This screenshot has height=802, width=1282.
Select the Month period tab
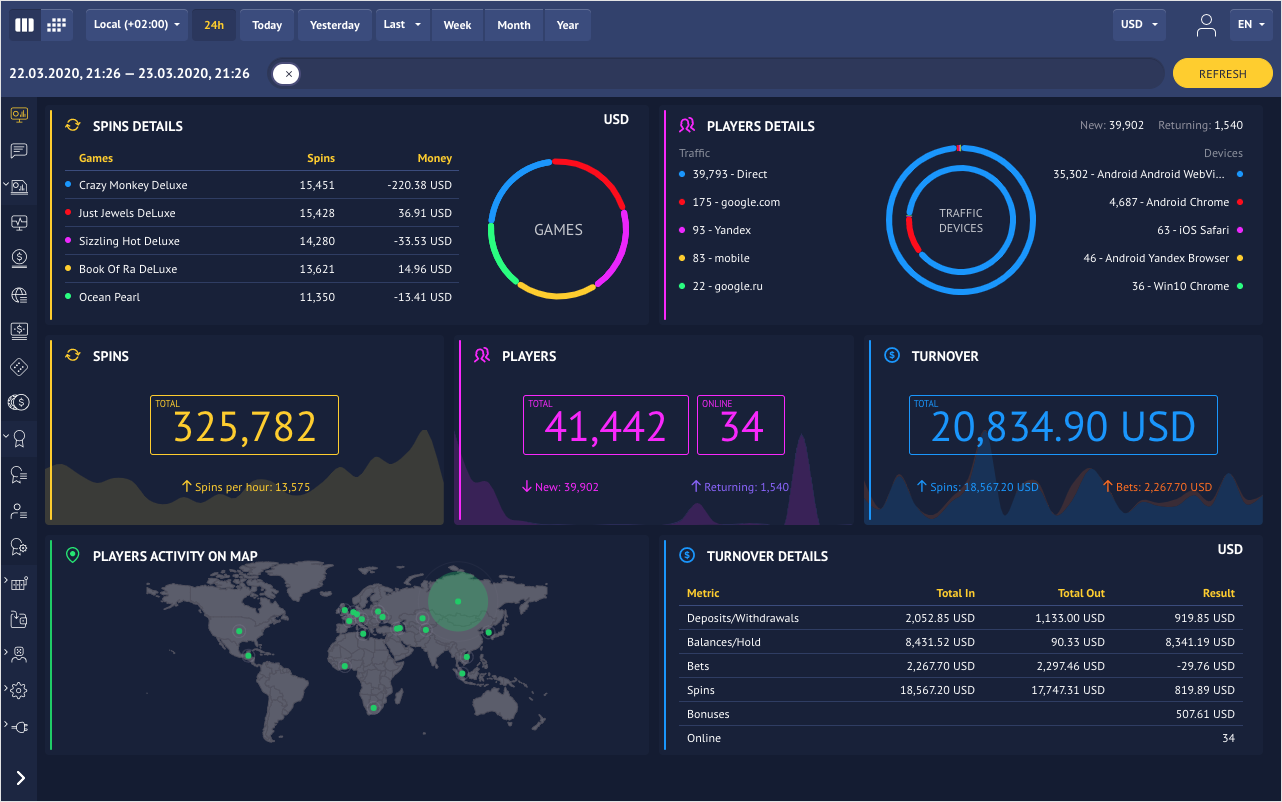514,25
